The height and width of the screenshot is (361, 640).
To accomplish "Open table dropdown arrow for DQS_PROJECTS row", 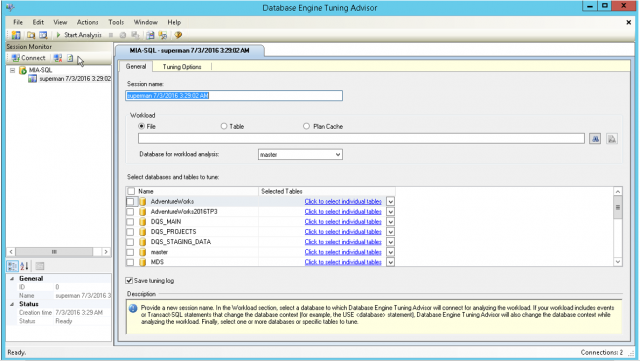I will 390,232.
